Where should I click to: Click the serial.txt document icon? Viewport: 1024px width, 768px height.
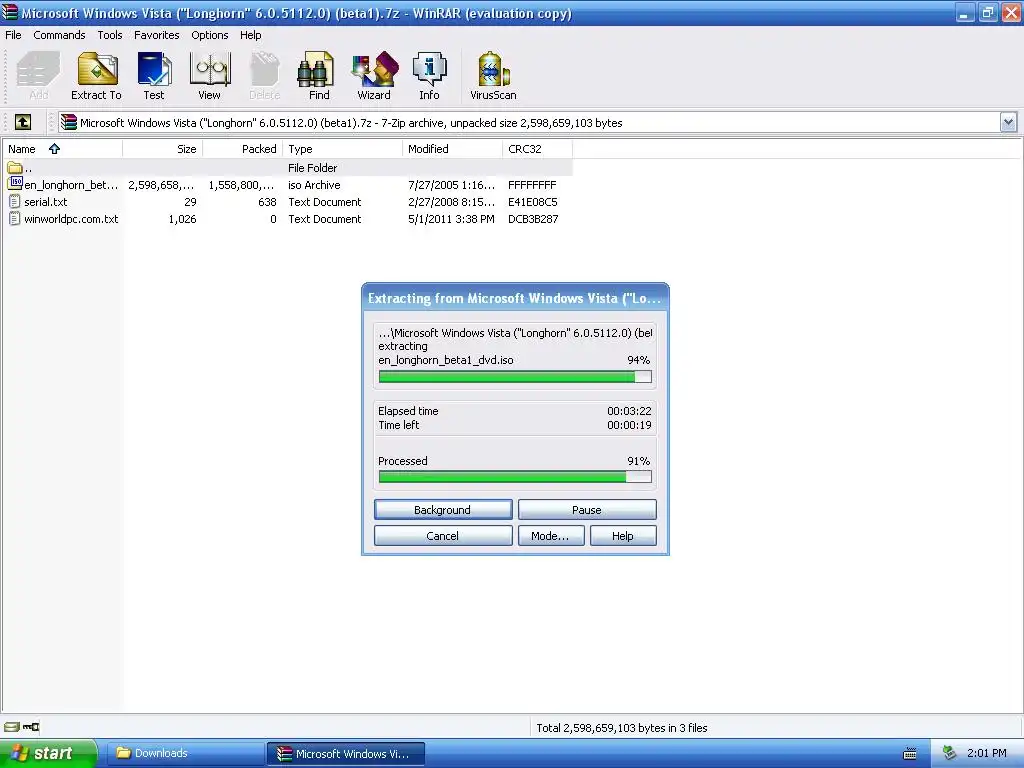(14, 202)
